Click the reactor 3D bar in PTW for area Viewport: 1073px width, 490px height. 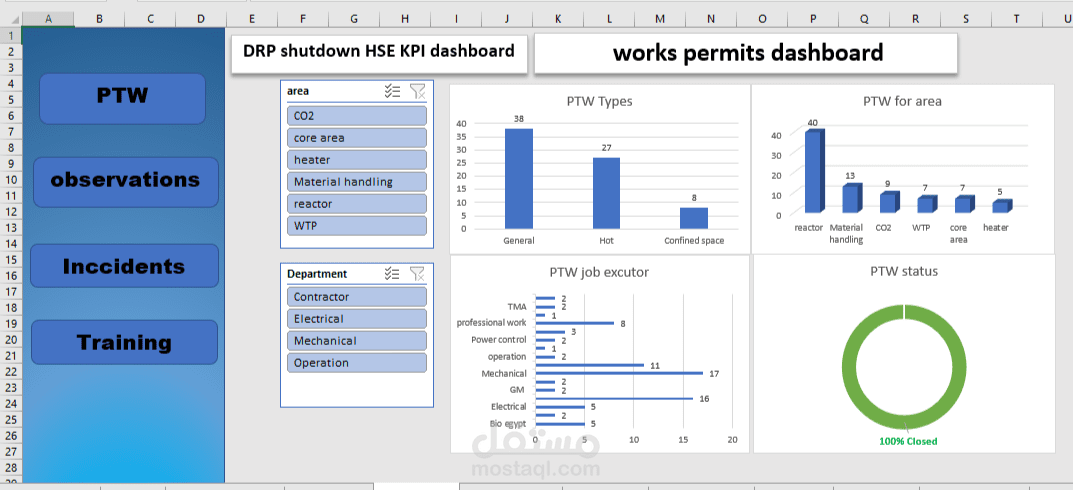point(814,171)
